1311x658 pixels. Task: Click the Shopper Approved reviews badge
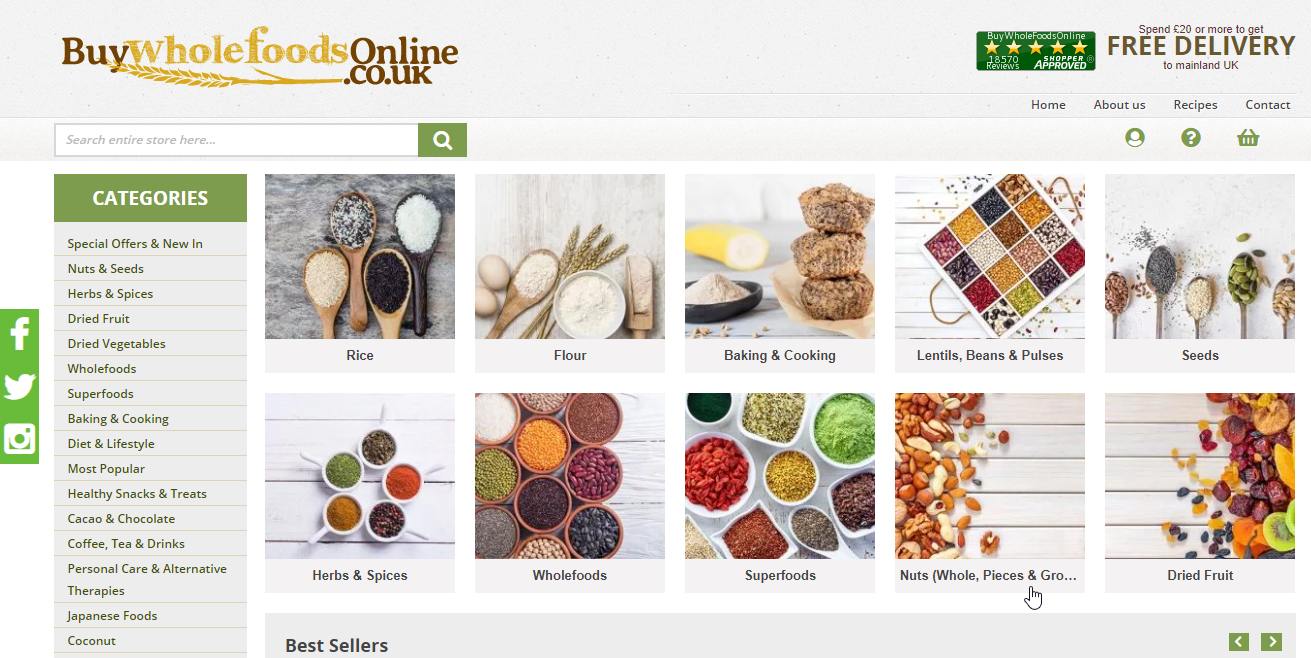[1035, 51]
